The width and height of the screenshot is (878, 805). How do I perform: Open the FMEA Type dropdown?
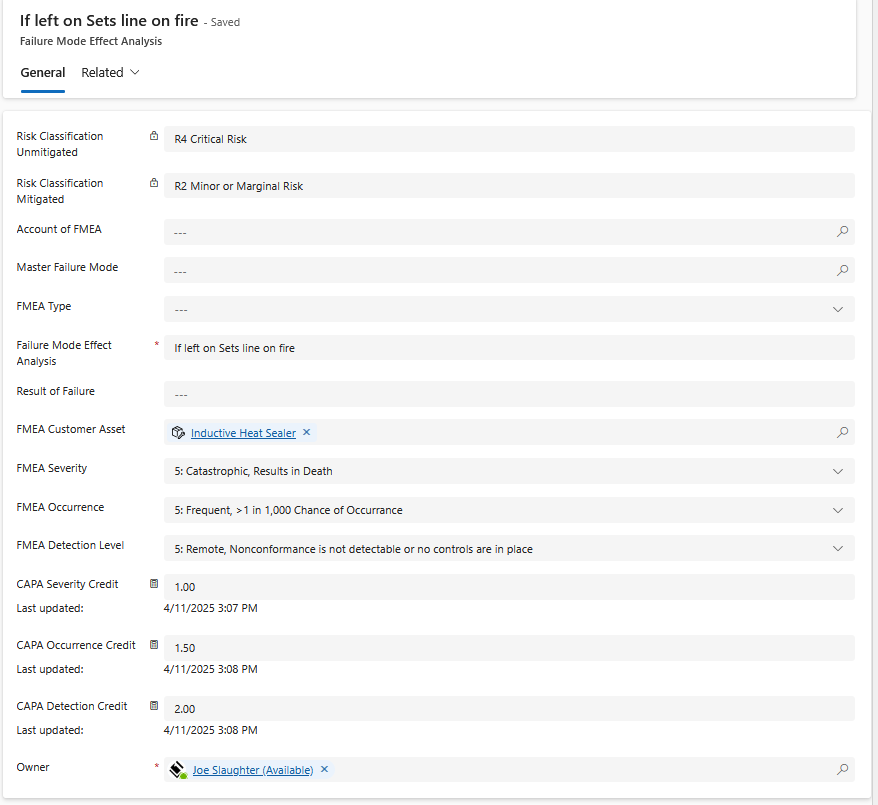click(838, 309)
